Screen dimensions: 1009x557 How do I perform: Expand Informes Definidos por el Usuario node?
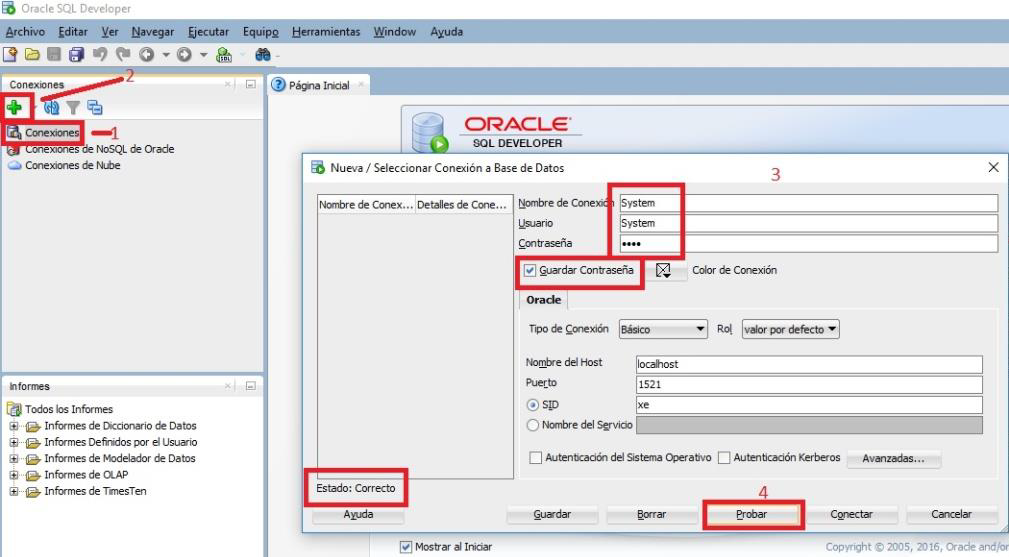[x=14, y=443]
